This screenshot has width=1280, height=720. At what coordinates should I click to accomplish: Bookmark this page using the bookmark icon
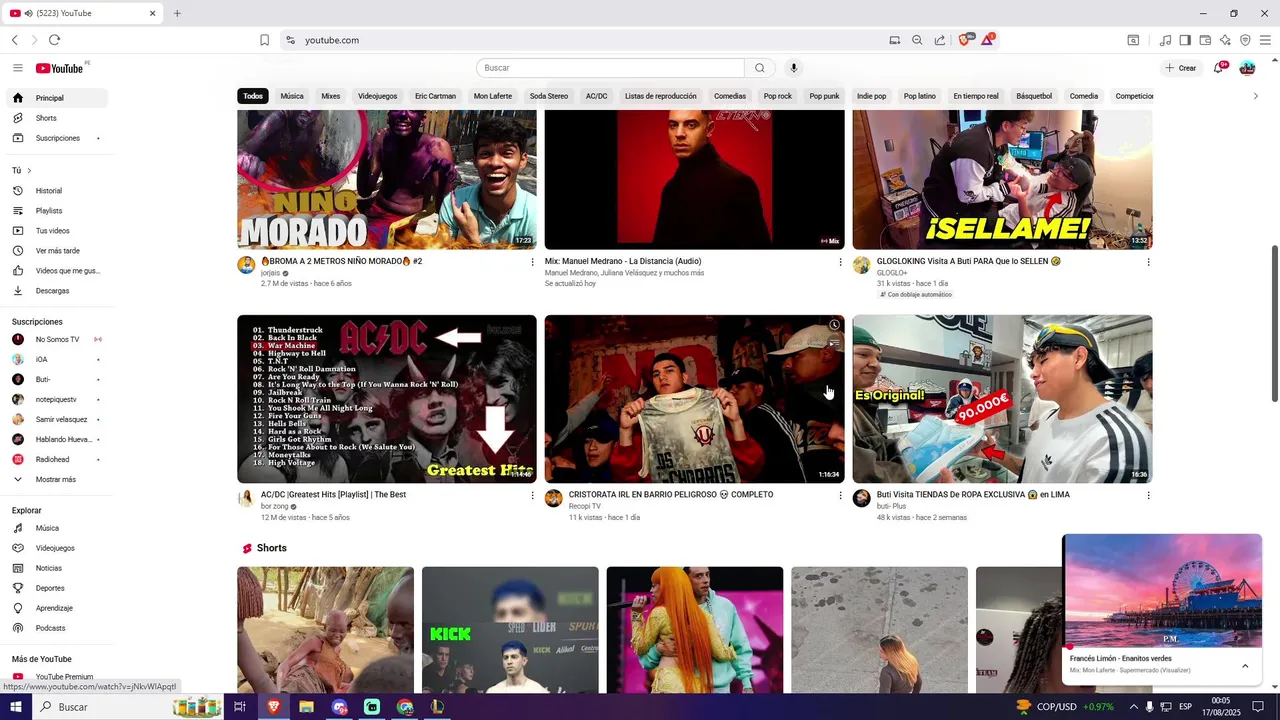[264, 40]
